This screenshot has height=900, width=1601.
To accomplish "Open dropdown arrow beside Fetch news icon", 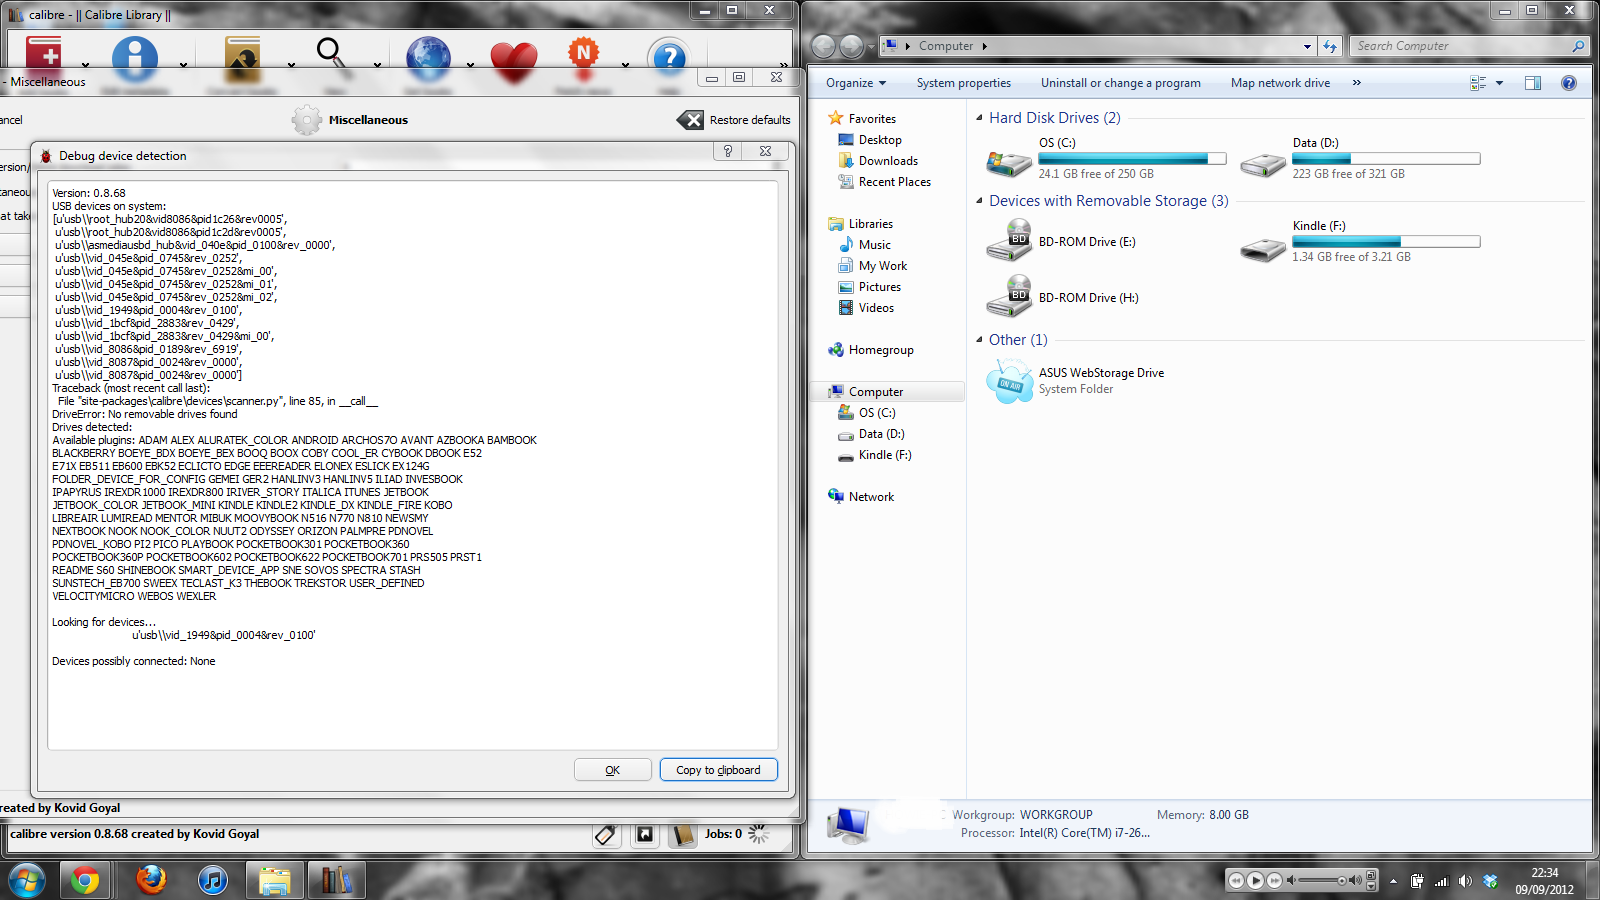I will [625, 65].
